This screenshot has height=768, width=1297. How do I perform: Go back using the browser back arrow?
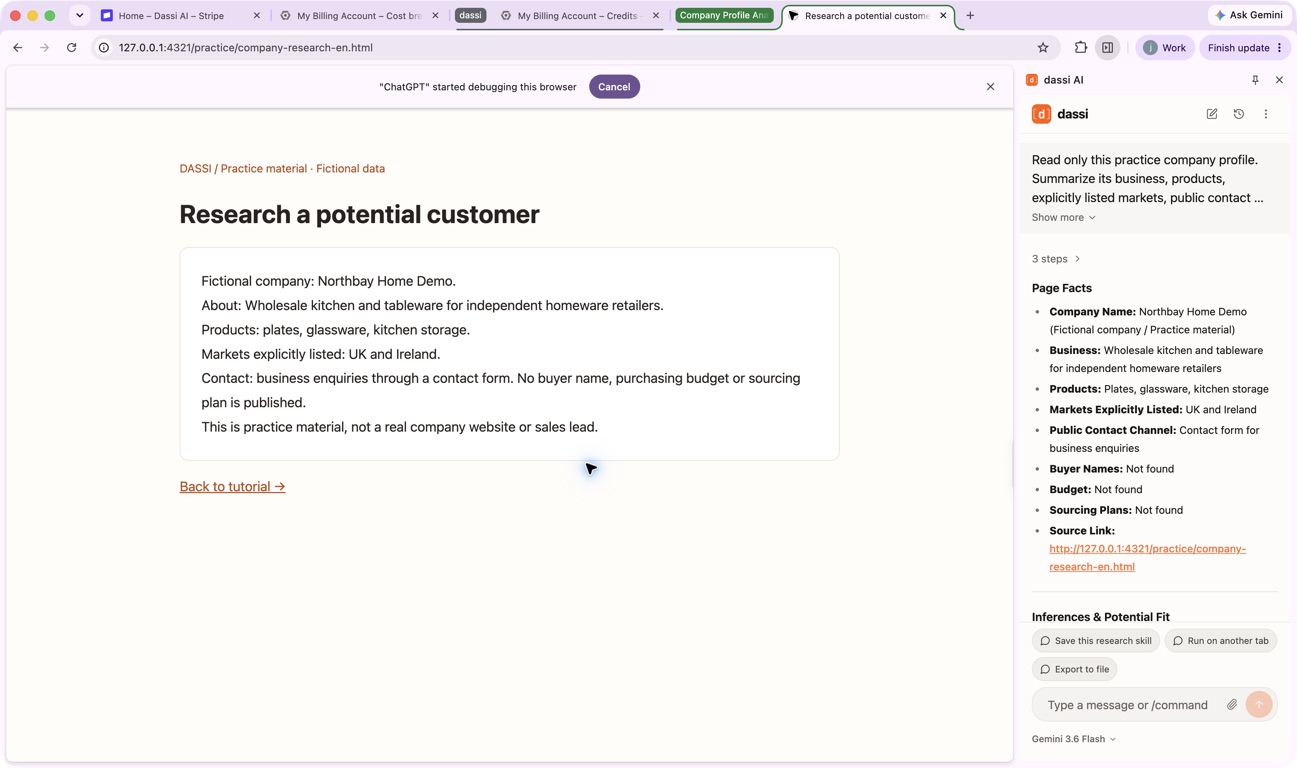pyautogui.click(x=18, y=47)
